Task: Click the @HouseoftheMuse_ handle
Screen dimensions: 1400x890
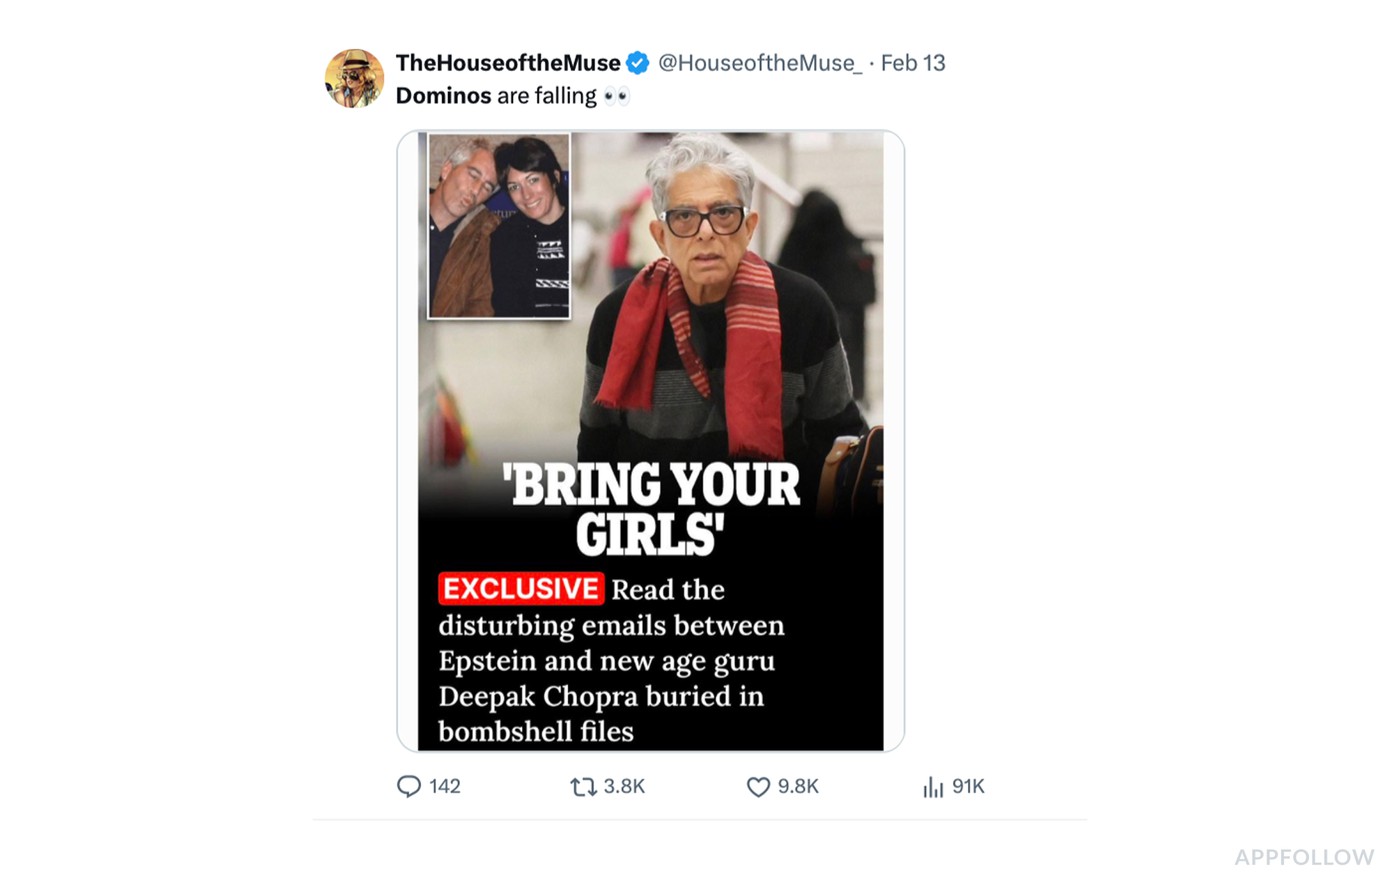Action: (x=759, y=63)
